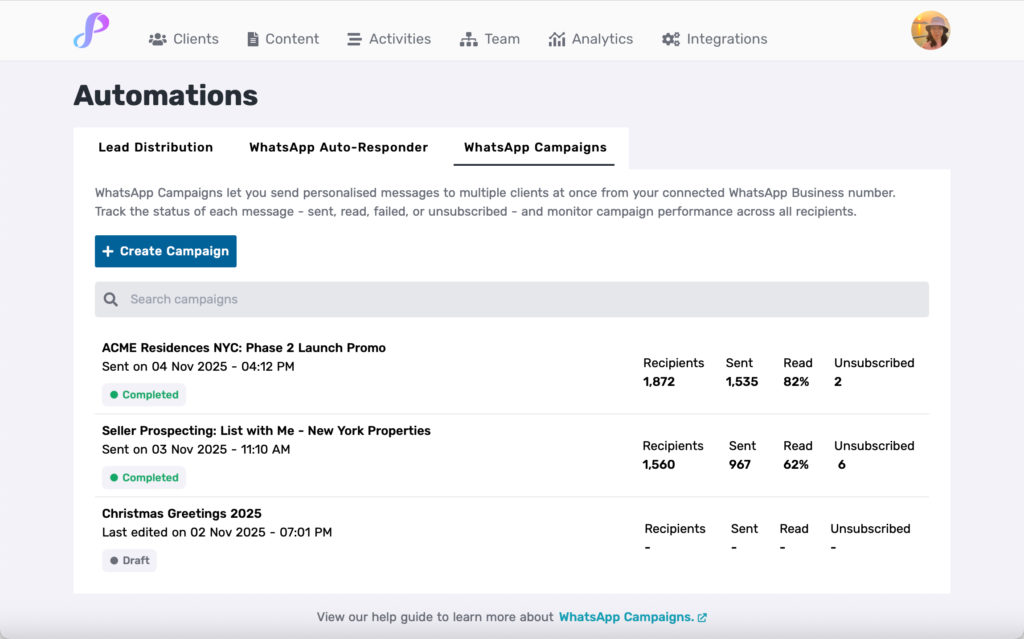The width and height of the screenshot is (1024, 639).
Task: Open the WhatsApp Auto-Responder tab
Action: coord(338,147)
